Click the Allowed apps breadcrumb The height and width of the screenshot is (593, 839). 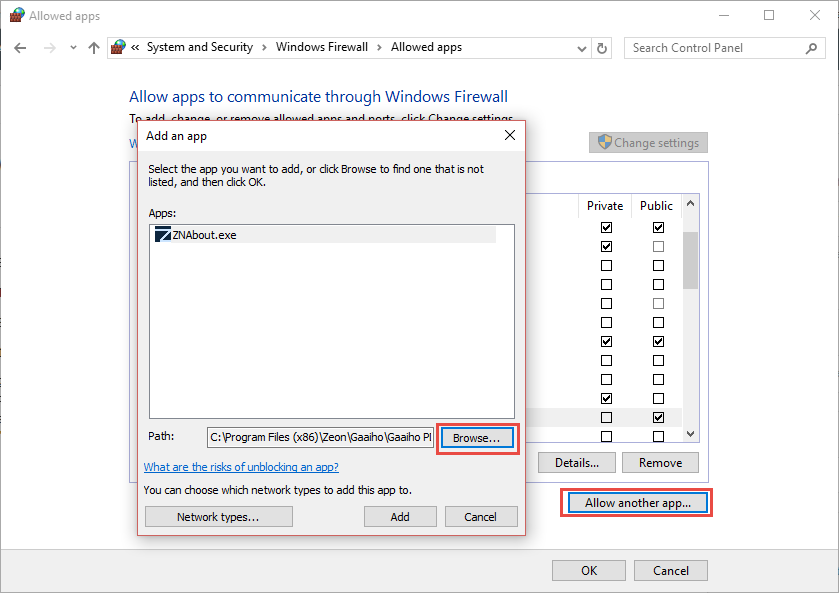(426, 47)
